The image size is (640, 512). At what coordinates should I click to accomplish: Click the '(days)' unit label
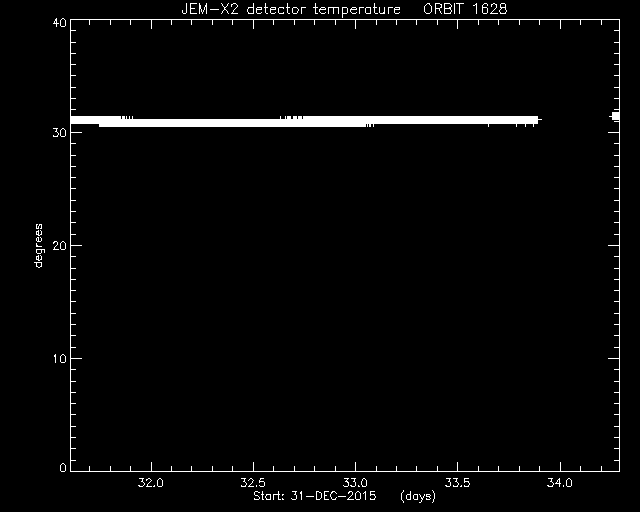pyautogui.click(x=418, y=496)
